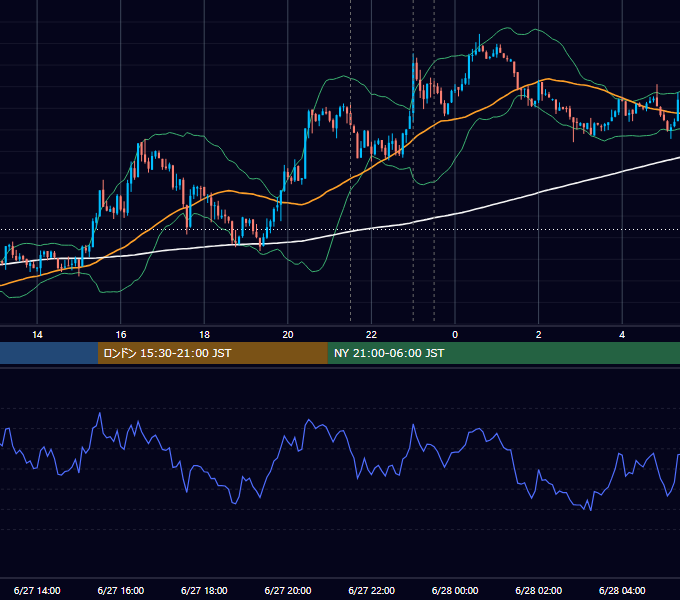Click hour label 0 on price chart axis

pyautogui.click(x=455, y=335)
